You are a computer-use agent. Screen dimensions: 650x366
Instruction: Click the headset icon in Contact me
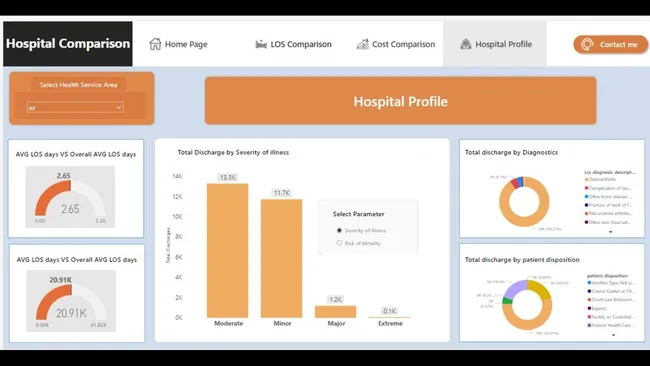click(587, 44)
